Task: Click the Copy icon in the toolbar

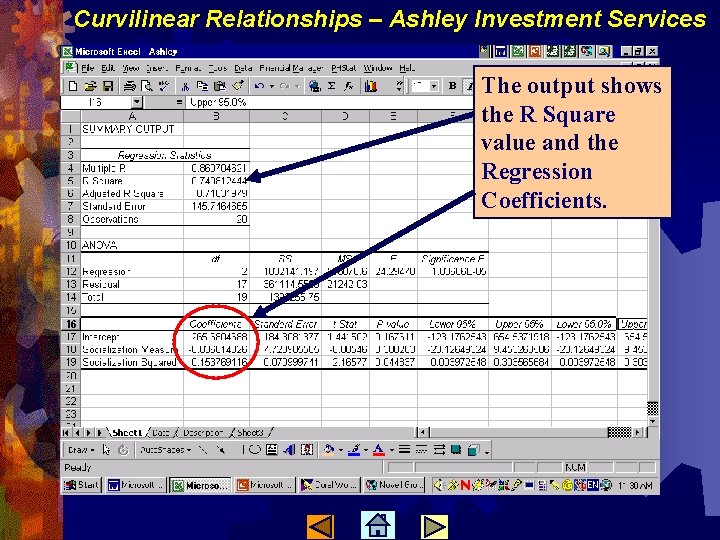Action: point(202,86)
